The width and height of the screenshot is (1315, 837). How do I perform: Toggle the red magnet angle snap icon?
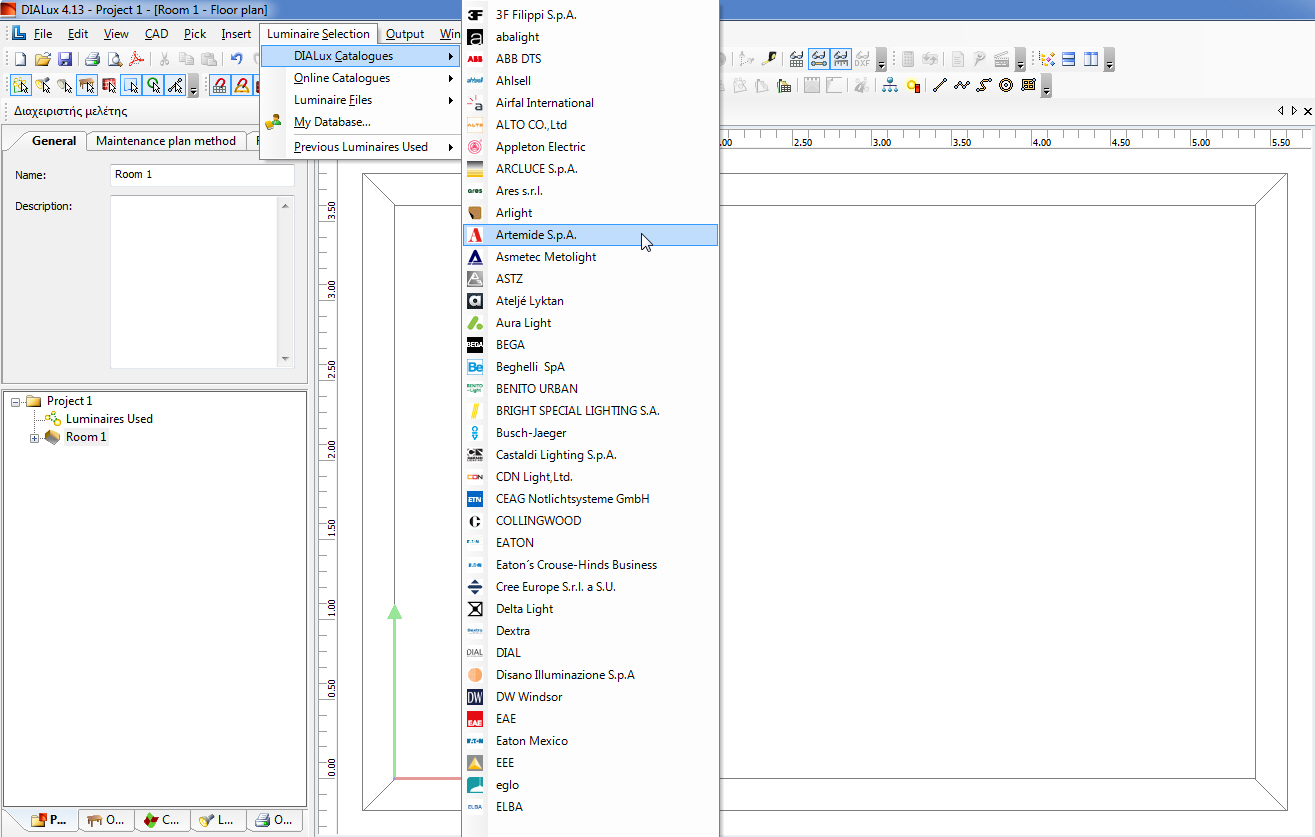pos(241,85)
